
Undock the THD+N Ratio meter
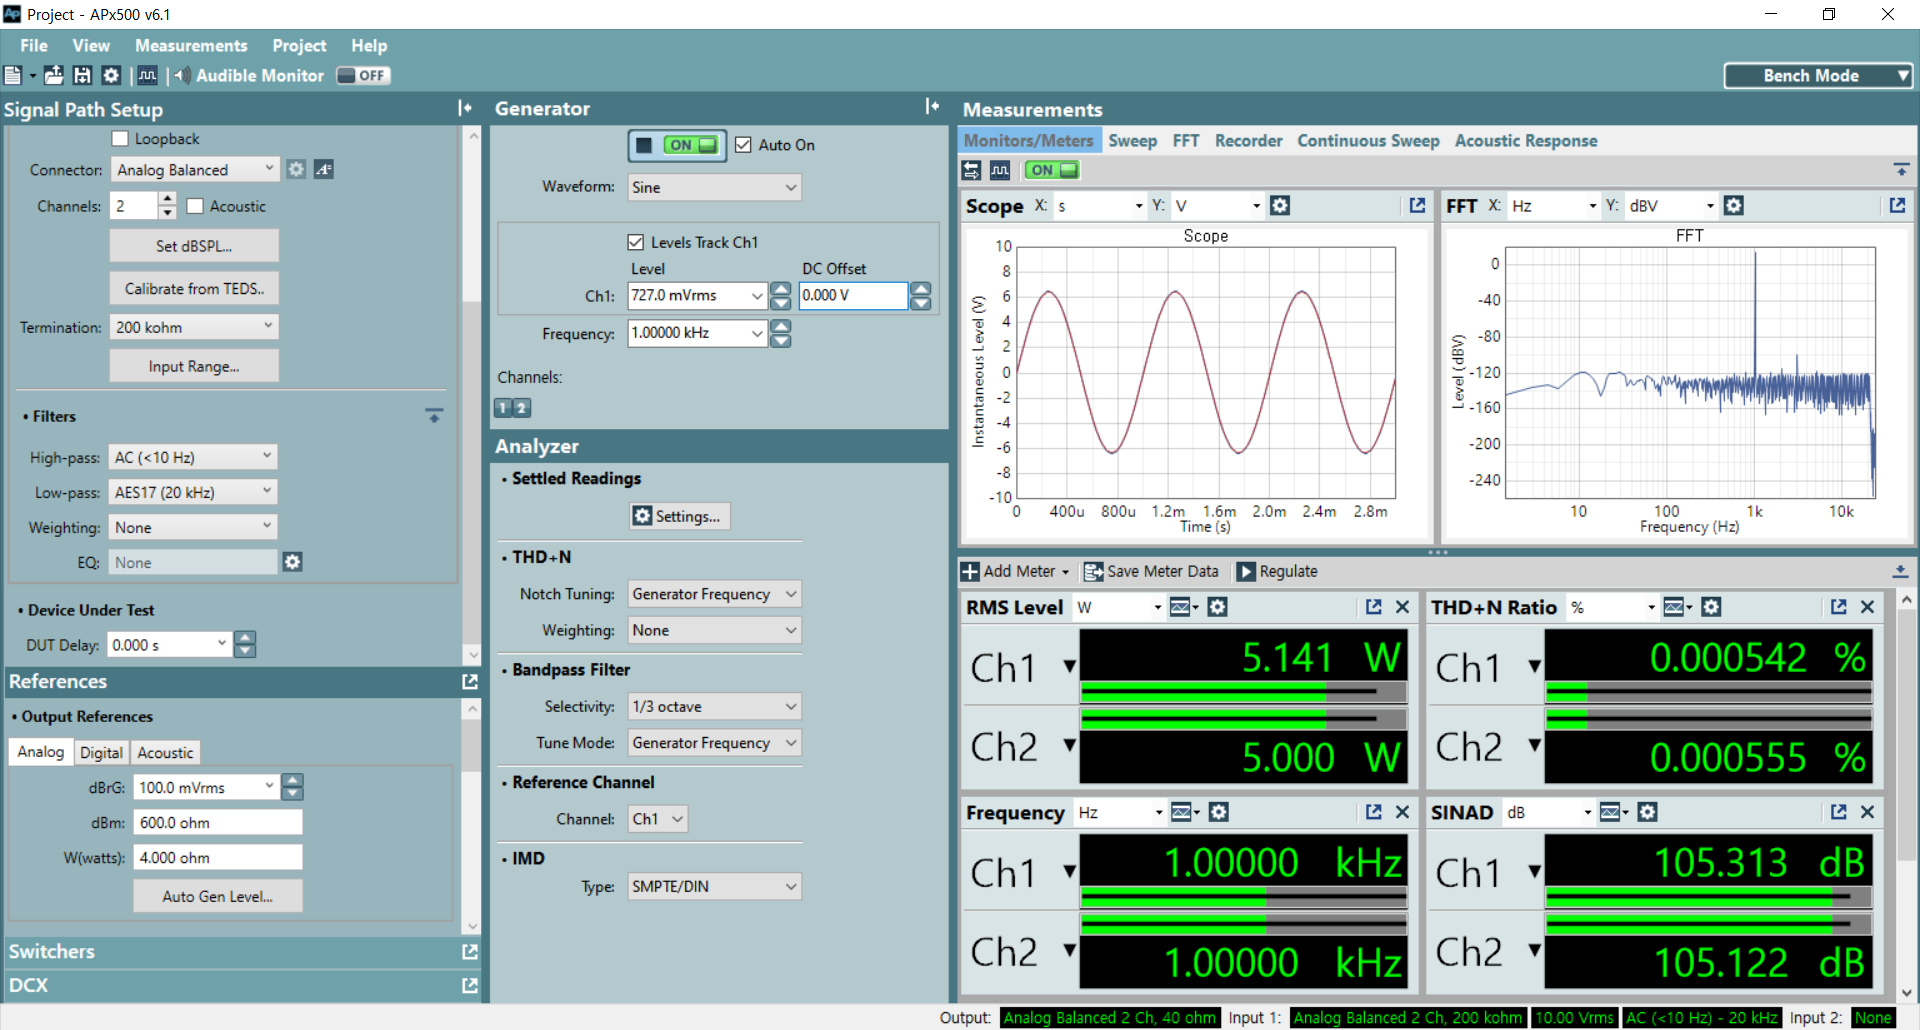pos(1838,607)
